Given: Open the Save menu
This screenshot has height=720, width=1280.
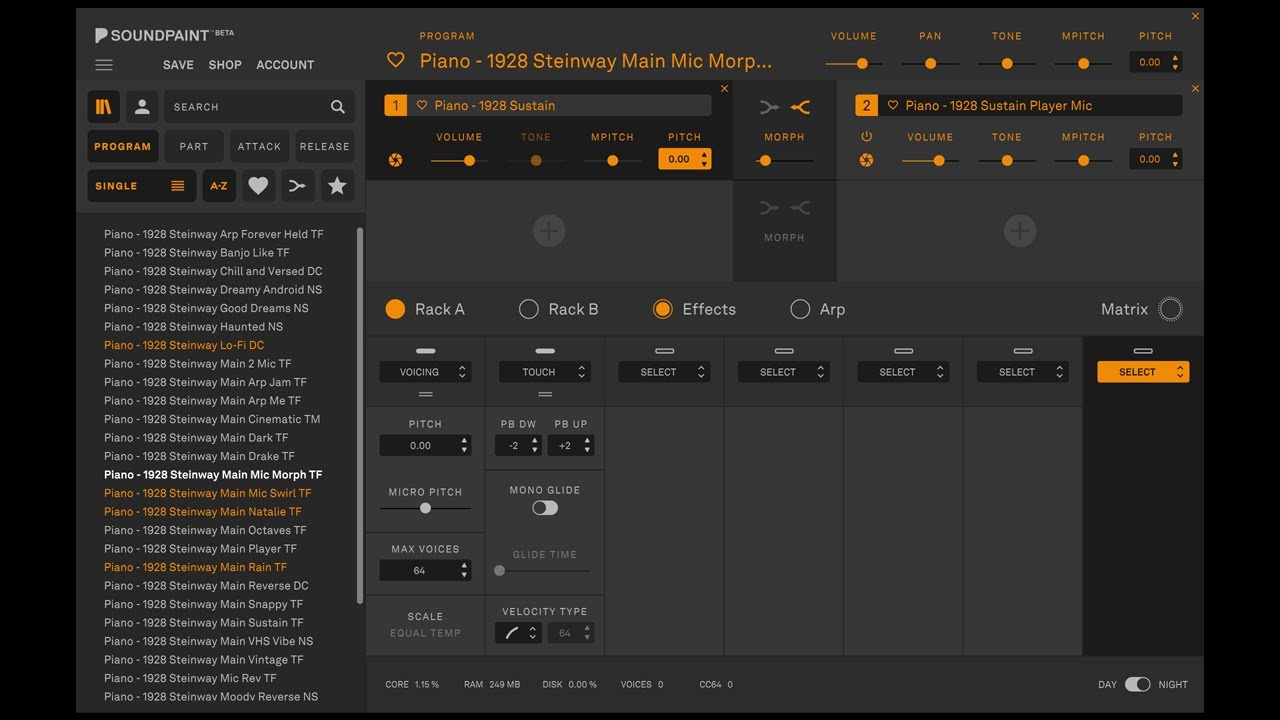Looking at the screenshot, I should (178, 65).
